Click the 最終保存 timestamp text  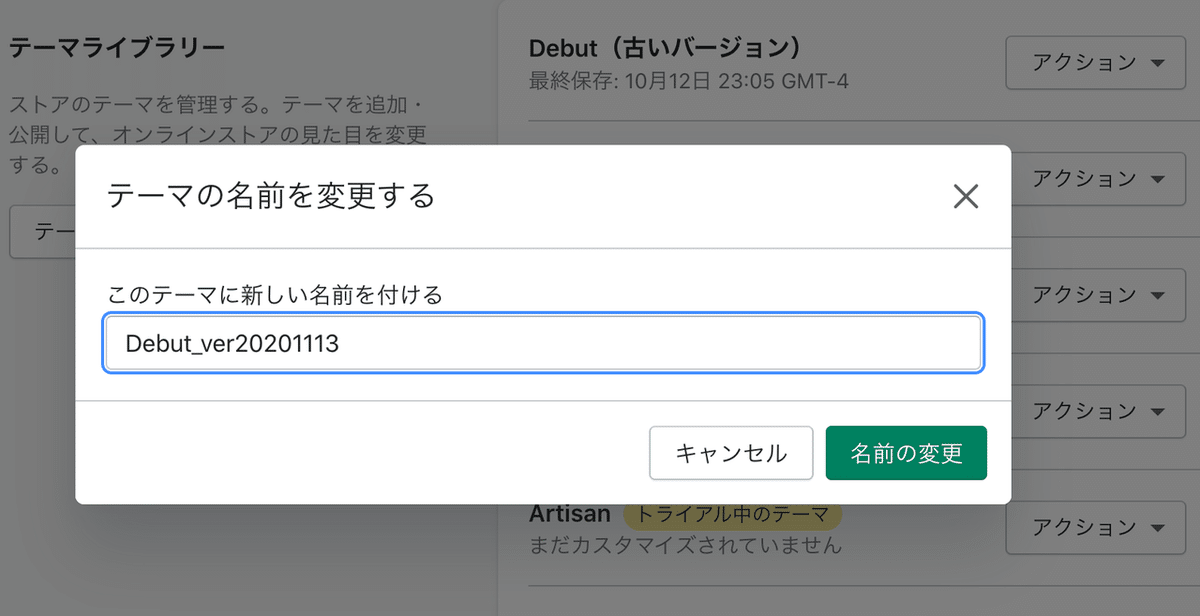tap(688, 80)
